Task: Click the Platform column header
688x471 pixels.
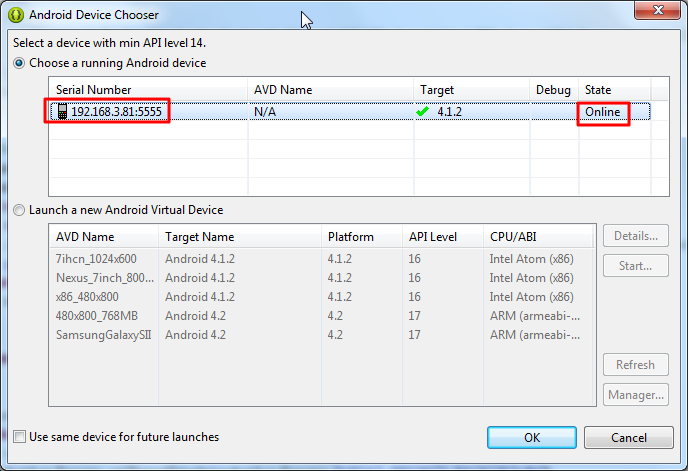Action: [x=362, y=237]
